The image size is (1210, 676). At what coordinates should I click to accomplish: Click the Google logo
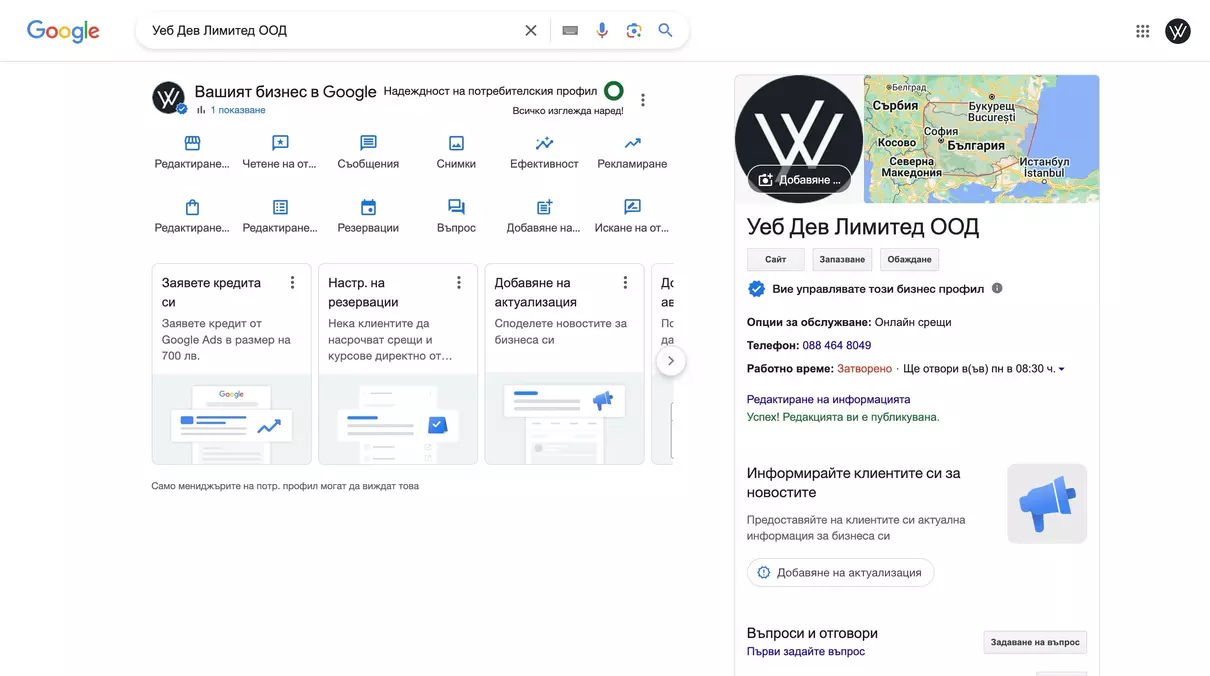click(x=63, y=31)
